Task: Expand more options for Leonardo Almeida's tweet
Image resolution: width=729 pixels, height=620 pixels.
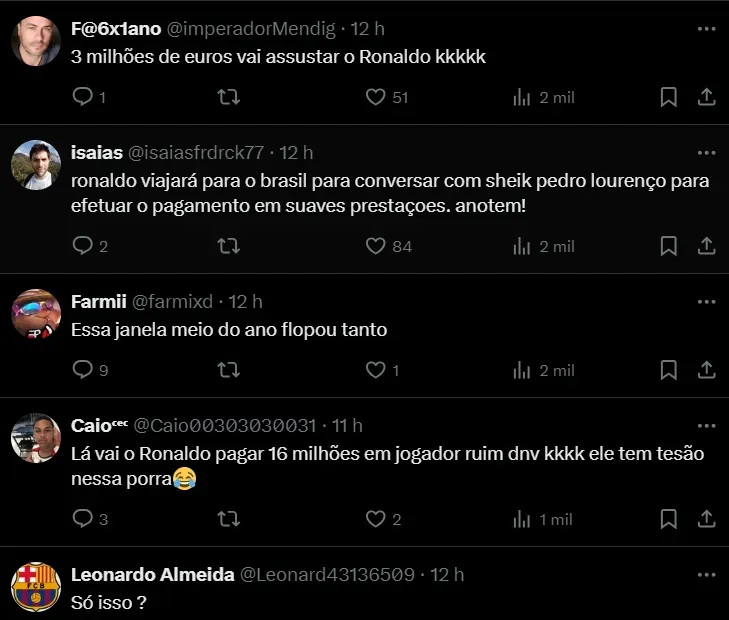Action: tap(706, 575)
